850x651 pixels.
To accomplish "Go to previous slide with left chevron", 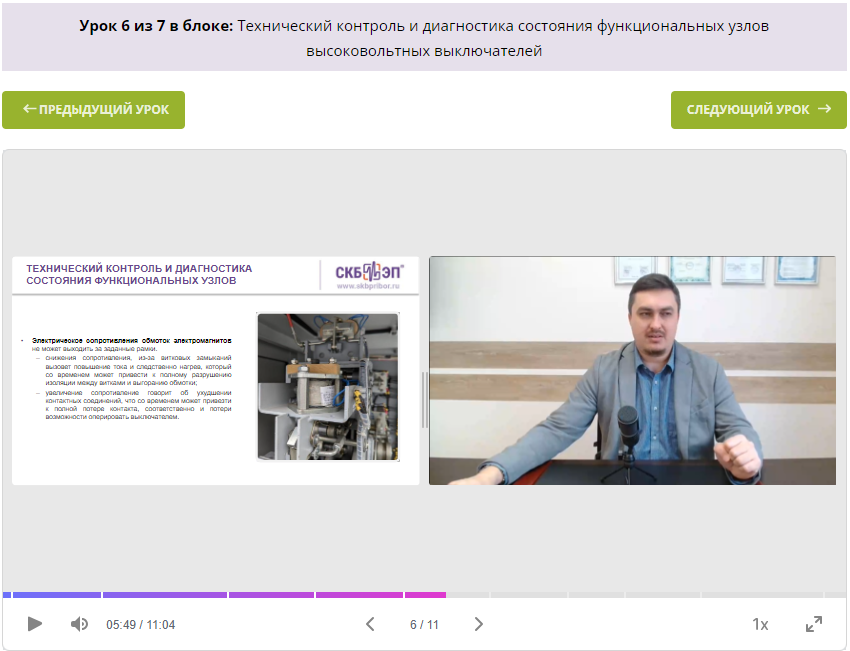I will (x=370, y=624).
